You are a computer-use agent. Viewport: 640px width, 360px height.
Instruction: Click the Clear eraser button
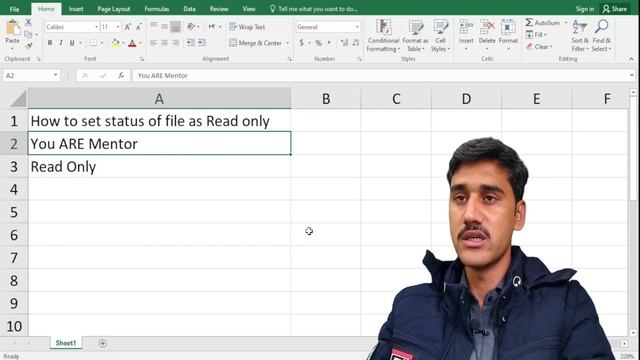coord(539,47)
